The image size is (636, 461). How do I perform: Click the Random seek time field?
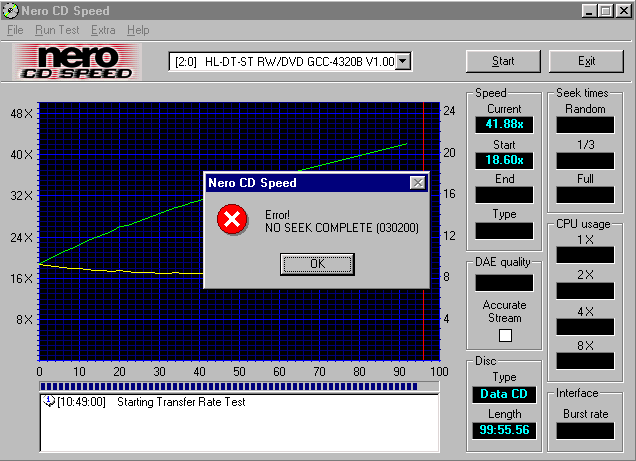(x=585, y=124)
